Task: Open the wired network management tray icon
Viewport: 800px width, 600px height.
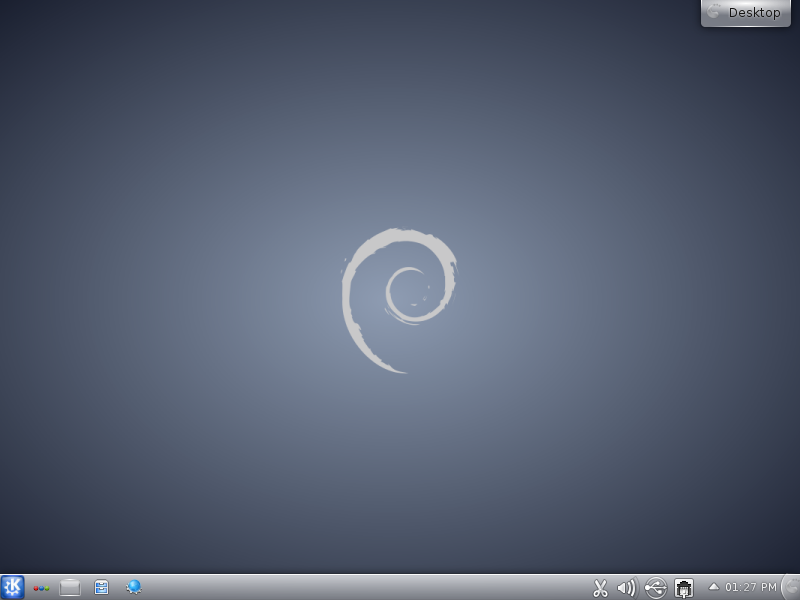Action: pos(684,588)
